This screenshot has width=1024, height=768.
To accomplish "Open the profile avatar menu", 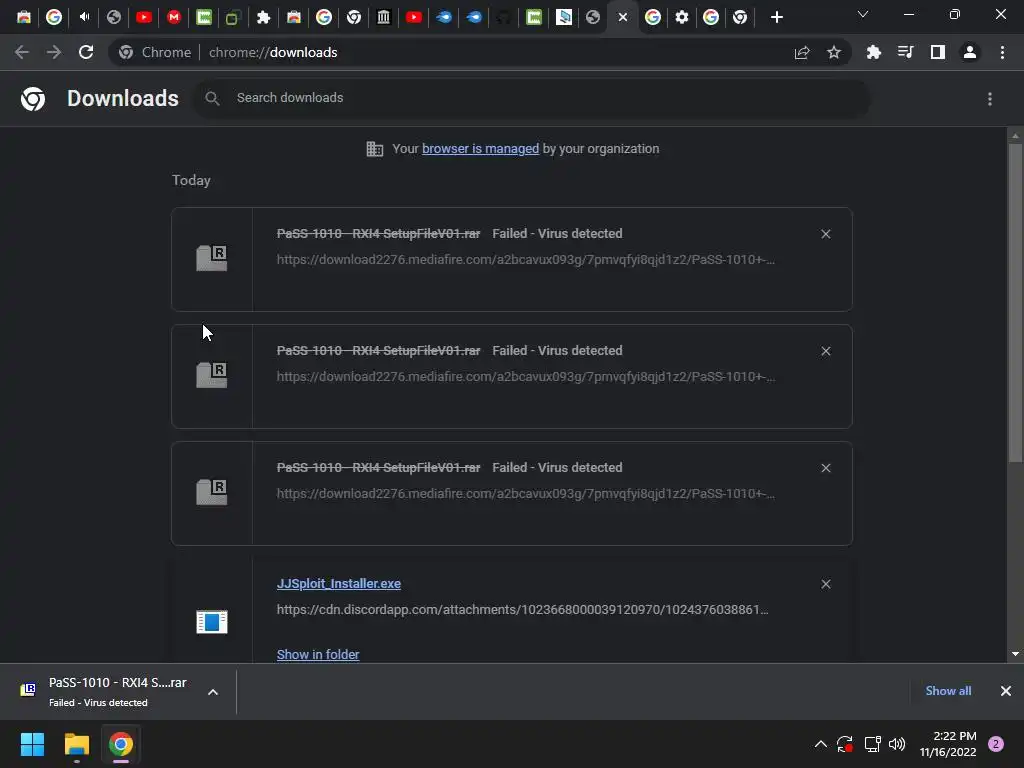I will click(970, 52).
